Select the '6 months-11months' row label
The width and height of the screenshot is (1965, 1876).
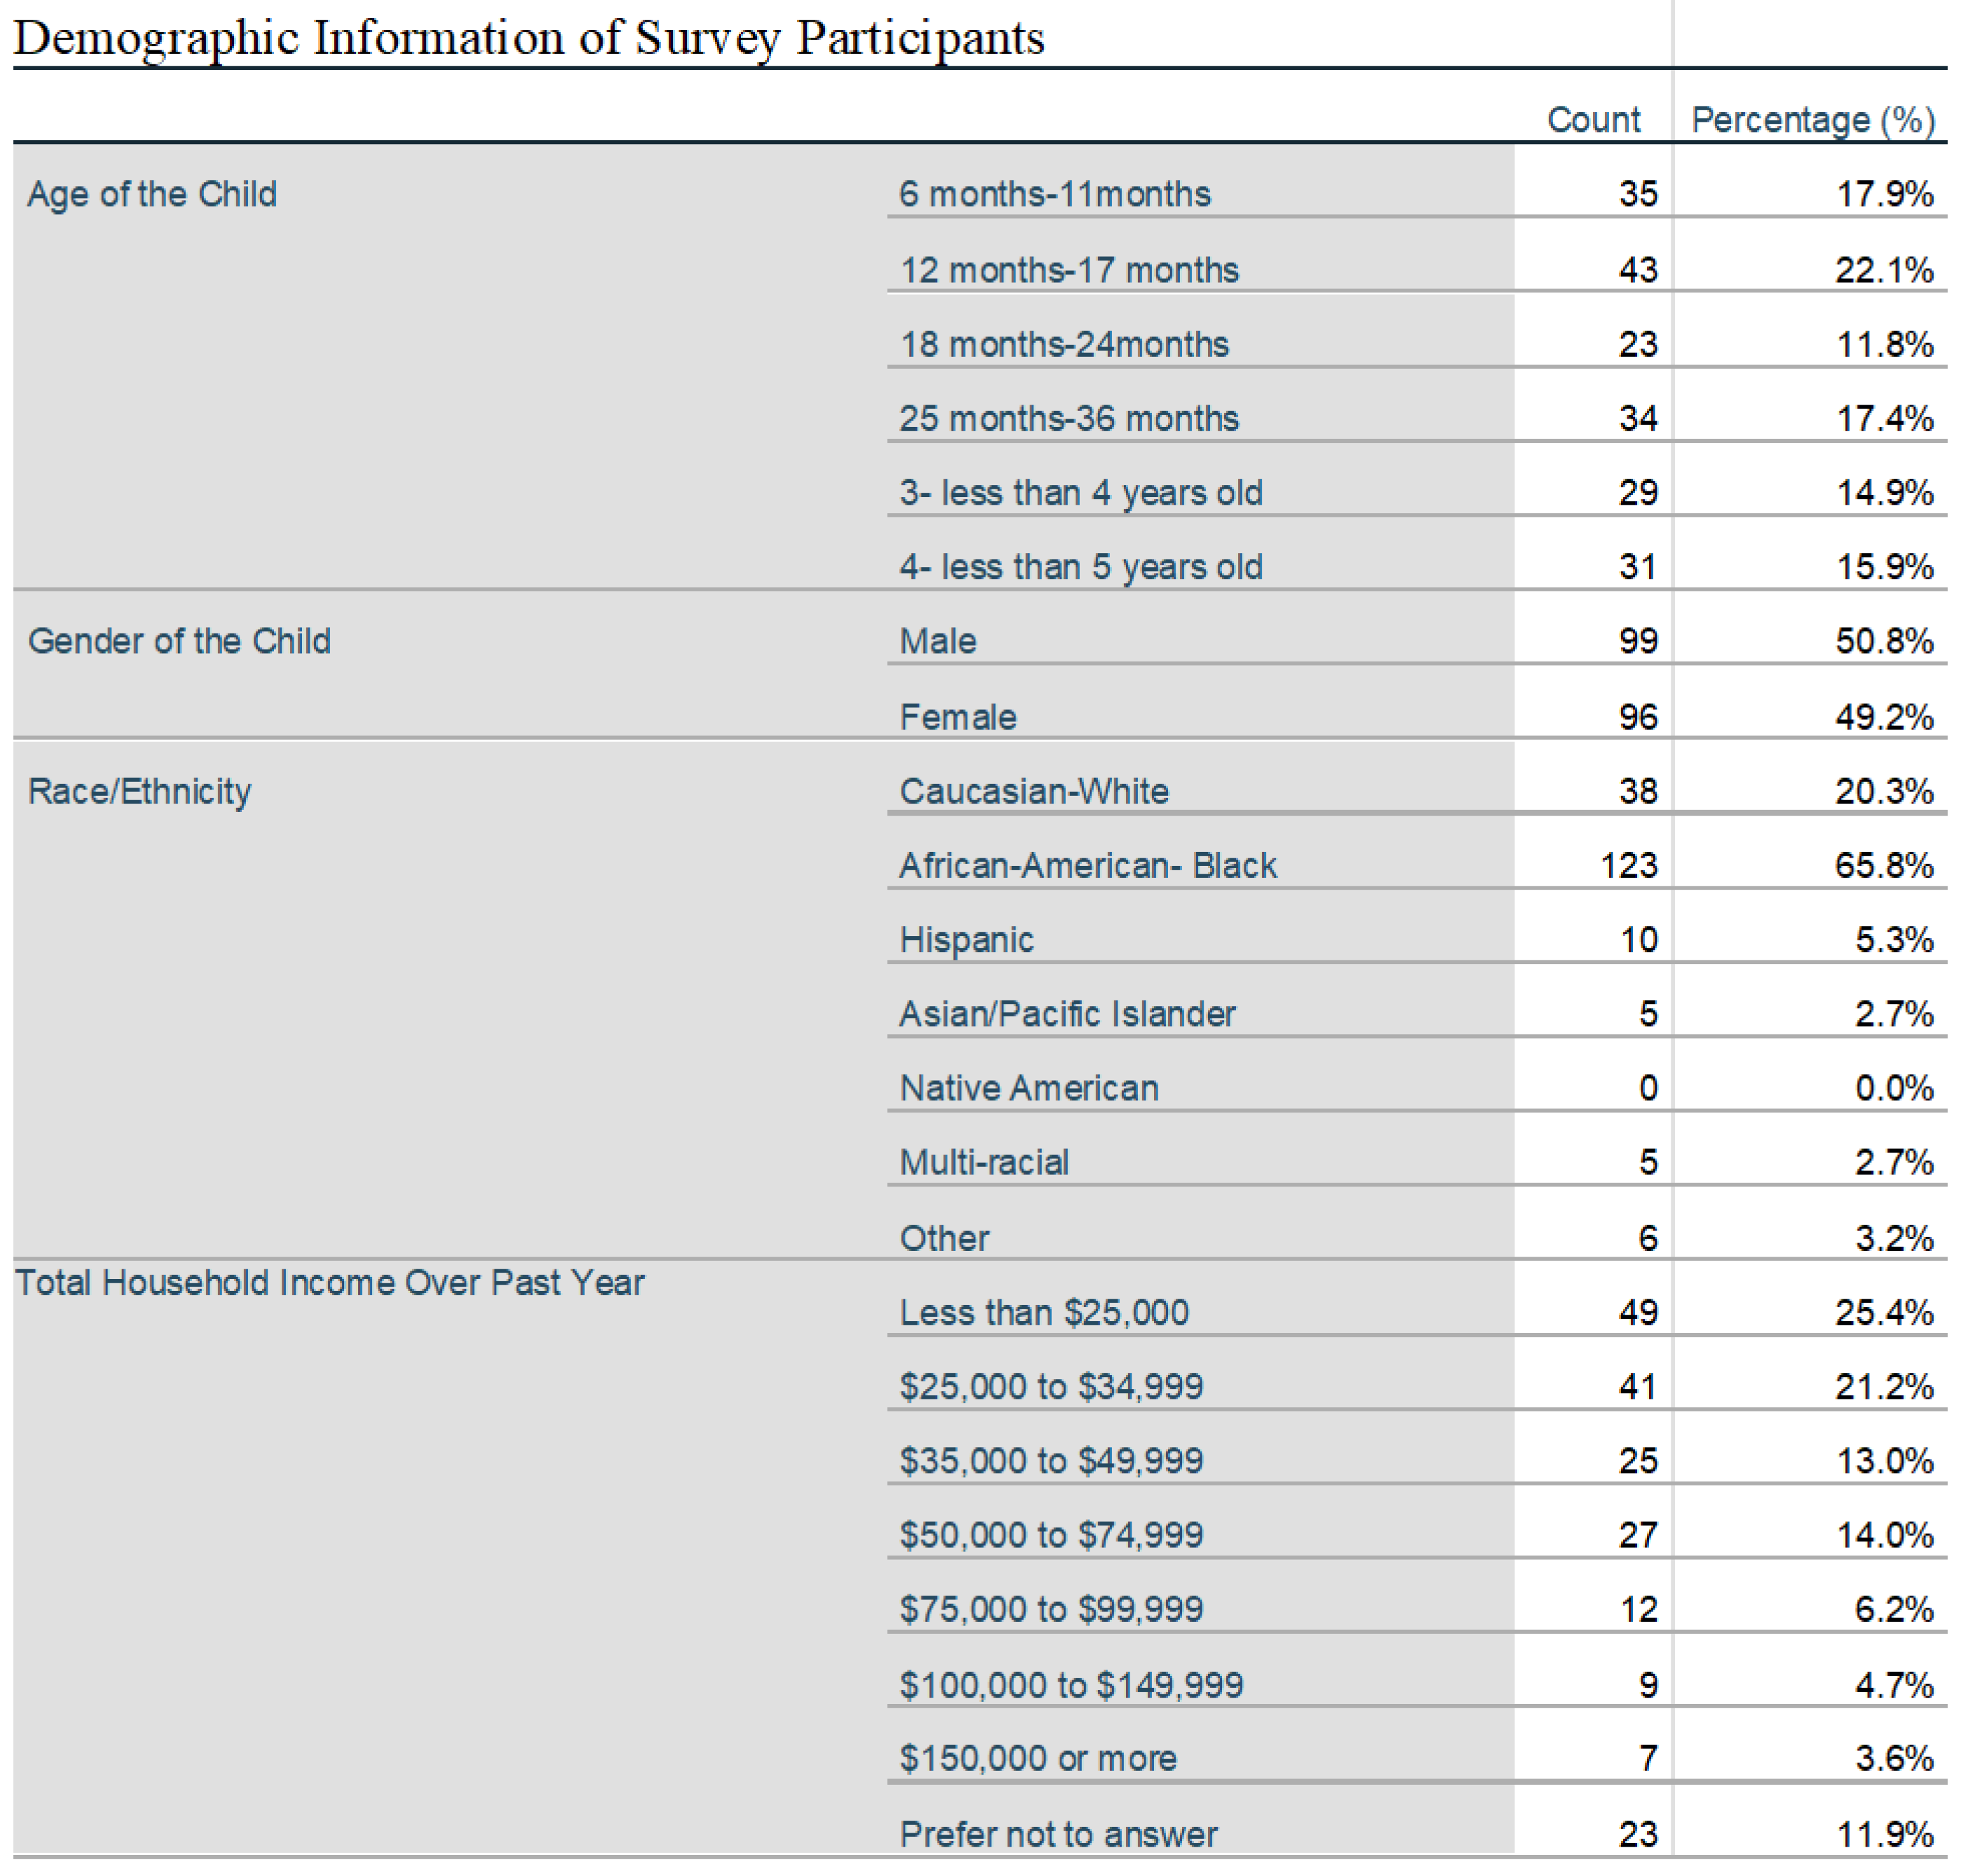1054,193
